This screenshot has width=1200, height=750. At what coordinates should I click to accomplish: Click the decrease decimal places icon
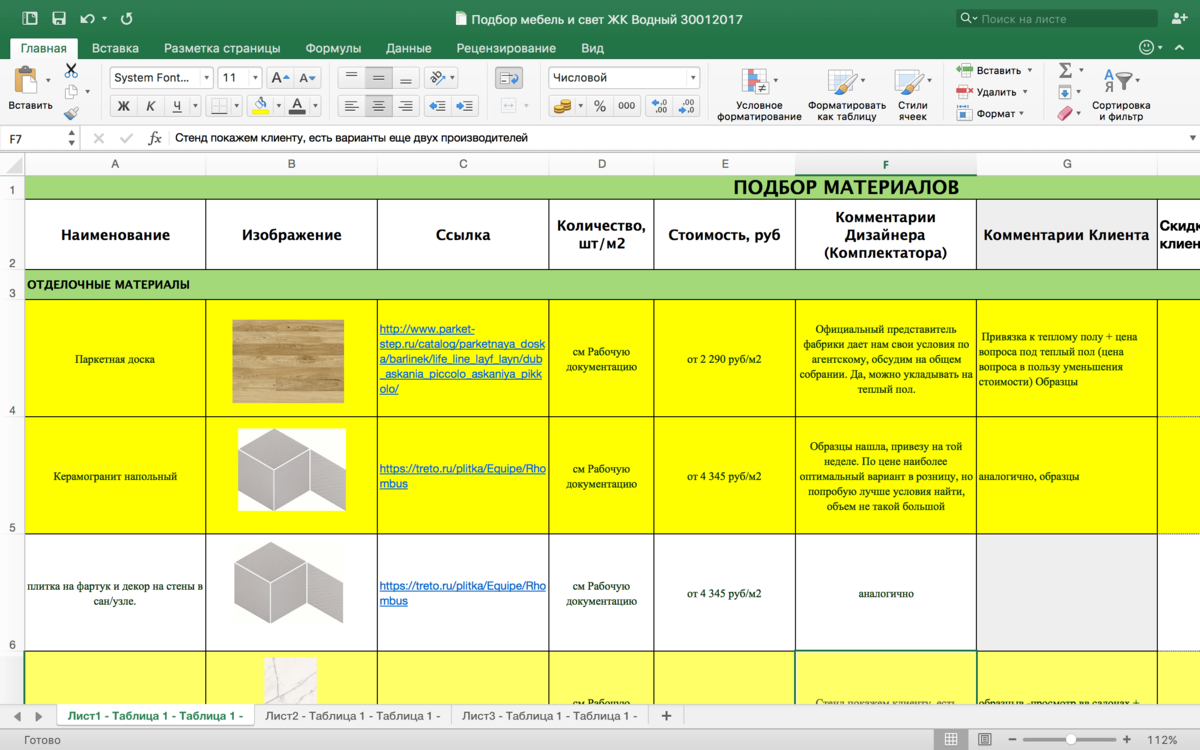pos(687,106)
